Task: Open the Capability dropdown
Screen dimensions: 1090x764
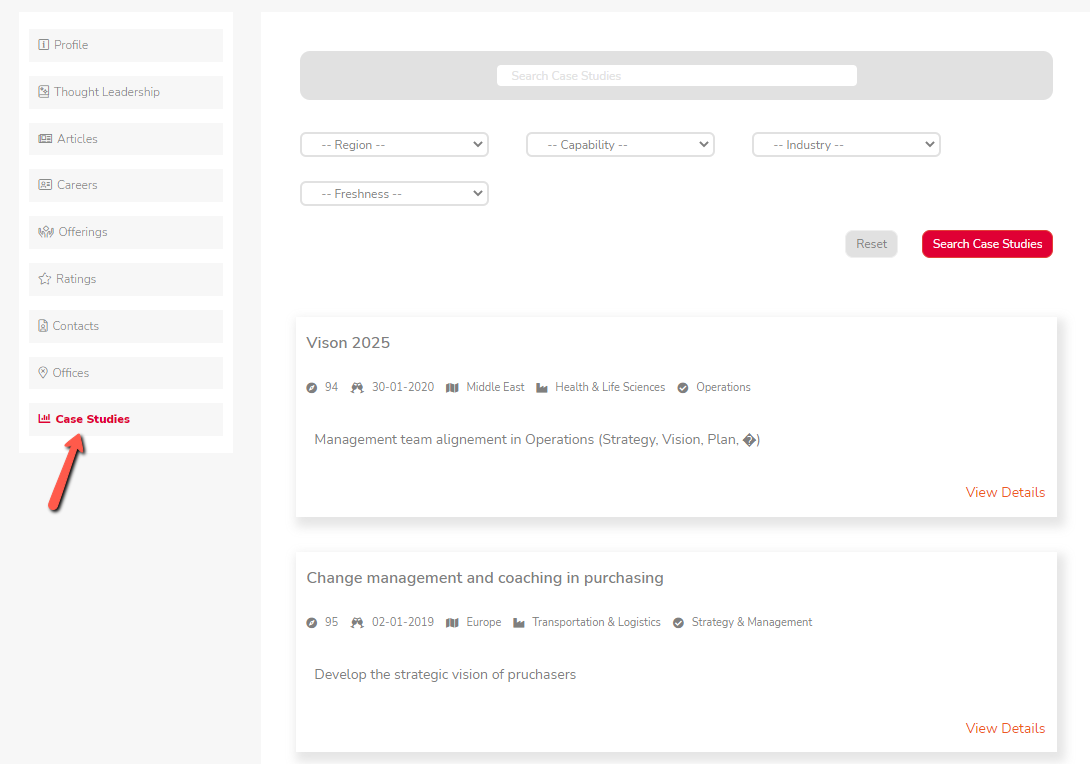Action: coord(620,145)
